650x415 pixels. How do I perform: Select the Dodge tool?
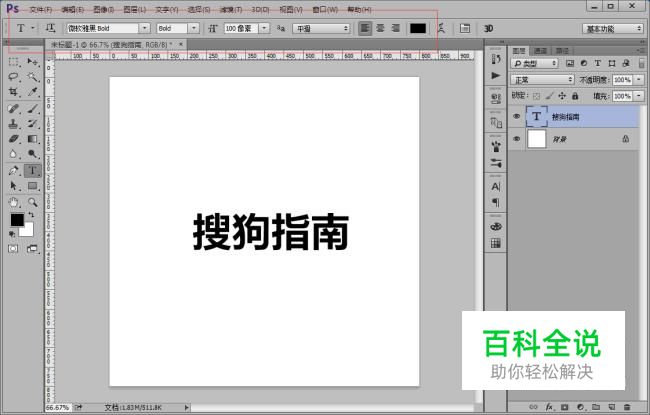[32, 154]
